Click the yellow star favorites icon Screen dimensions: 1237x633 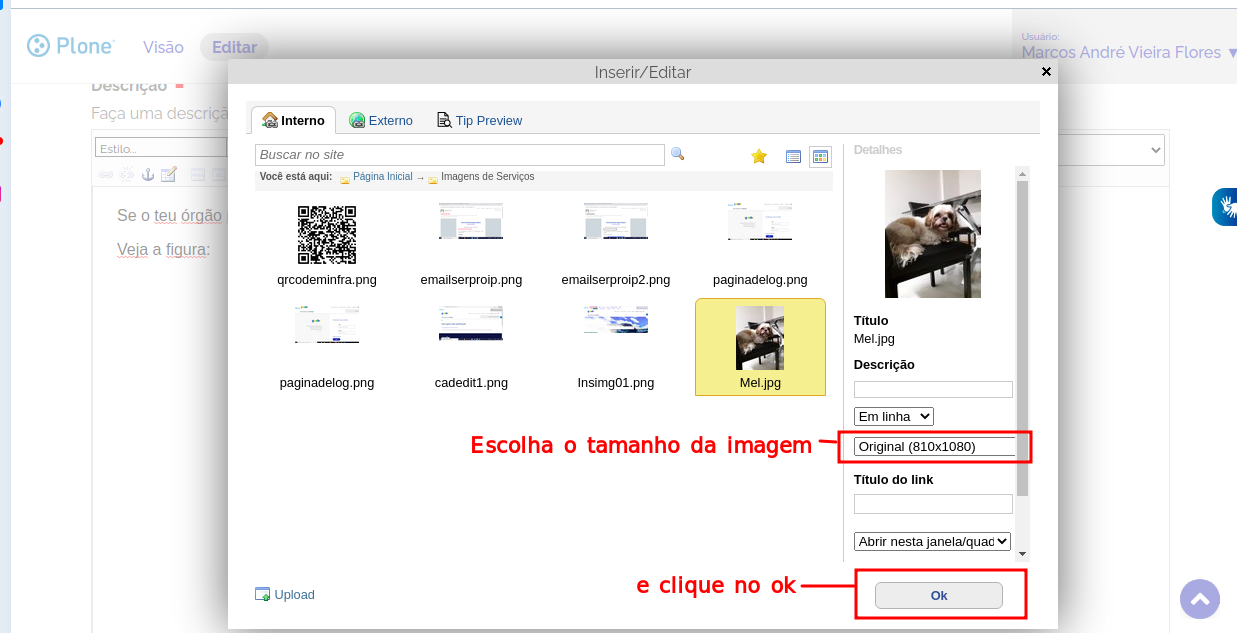(759, 156)
